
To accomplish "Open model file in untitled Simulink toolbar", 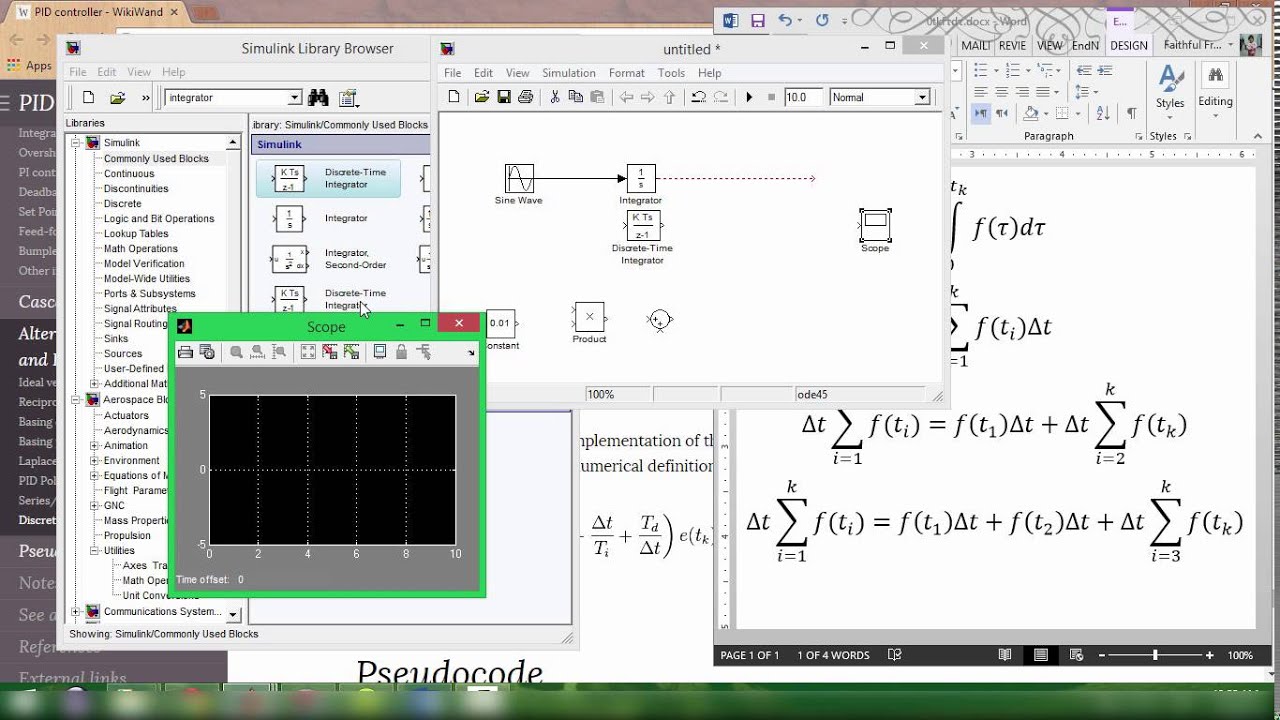I will tap(481, 97).
